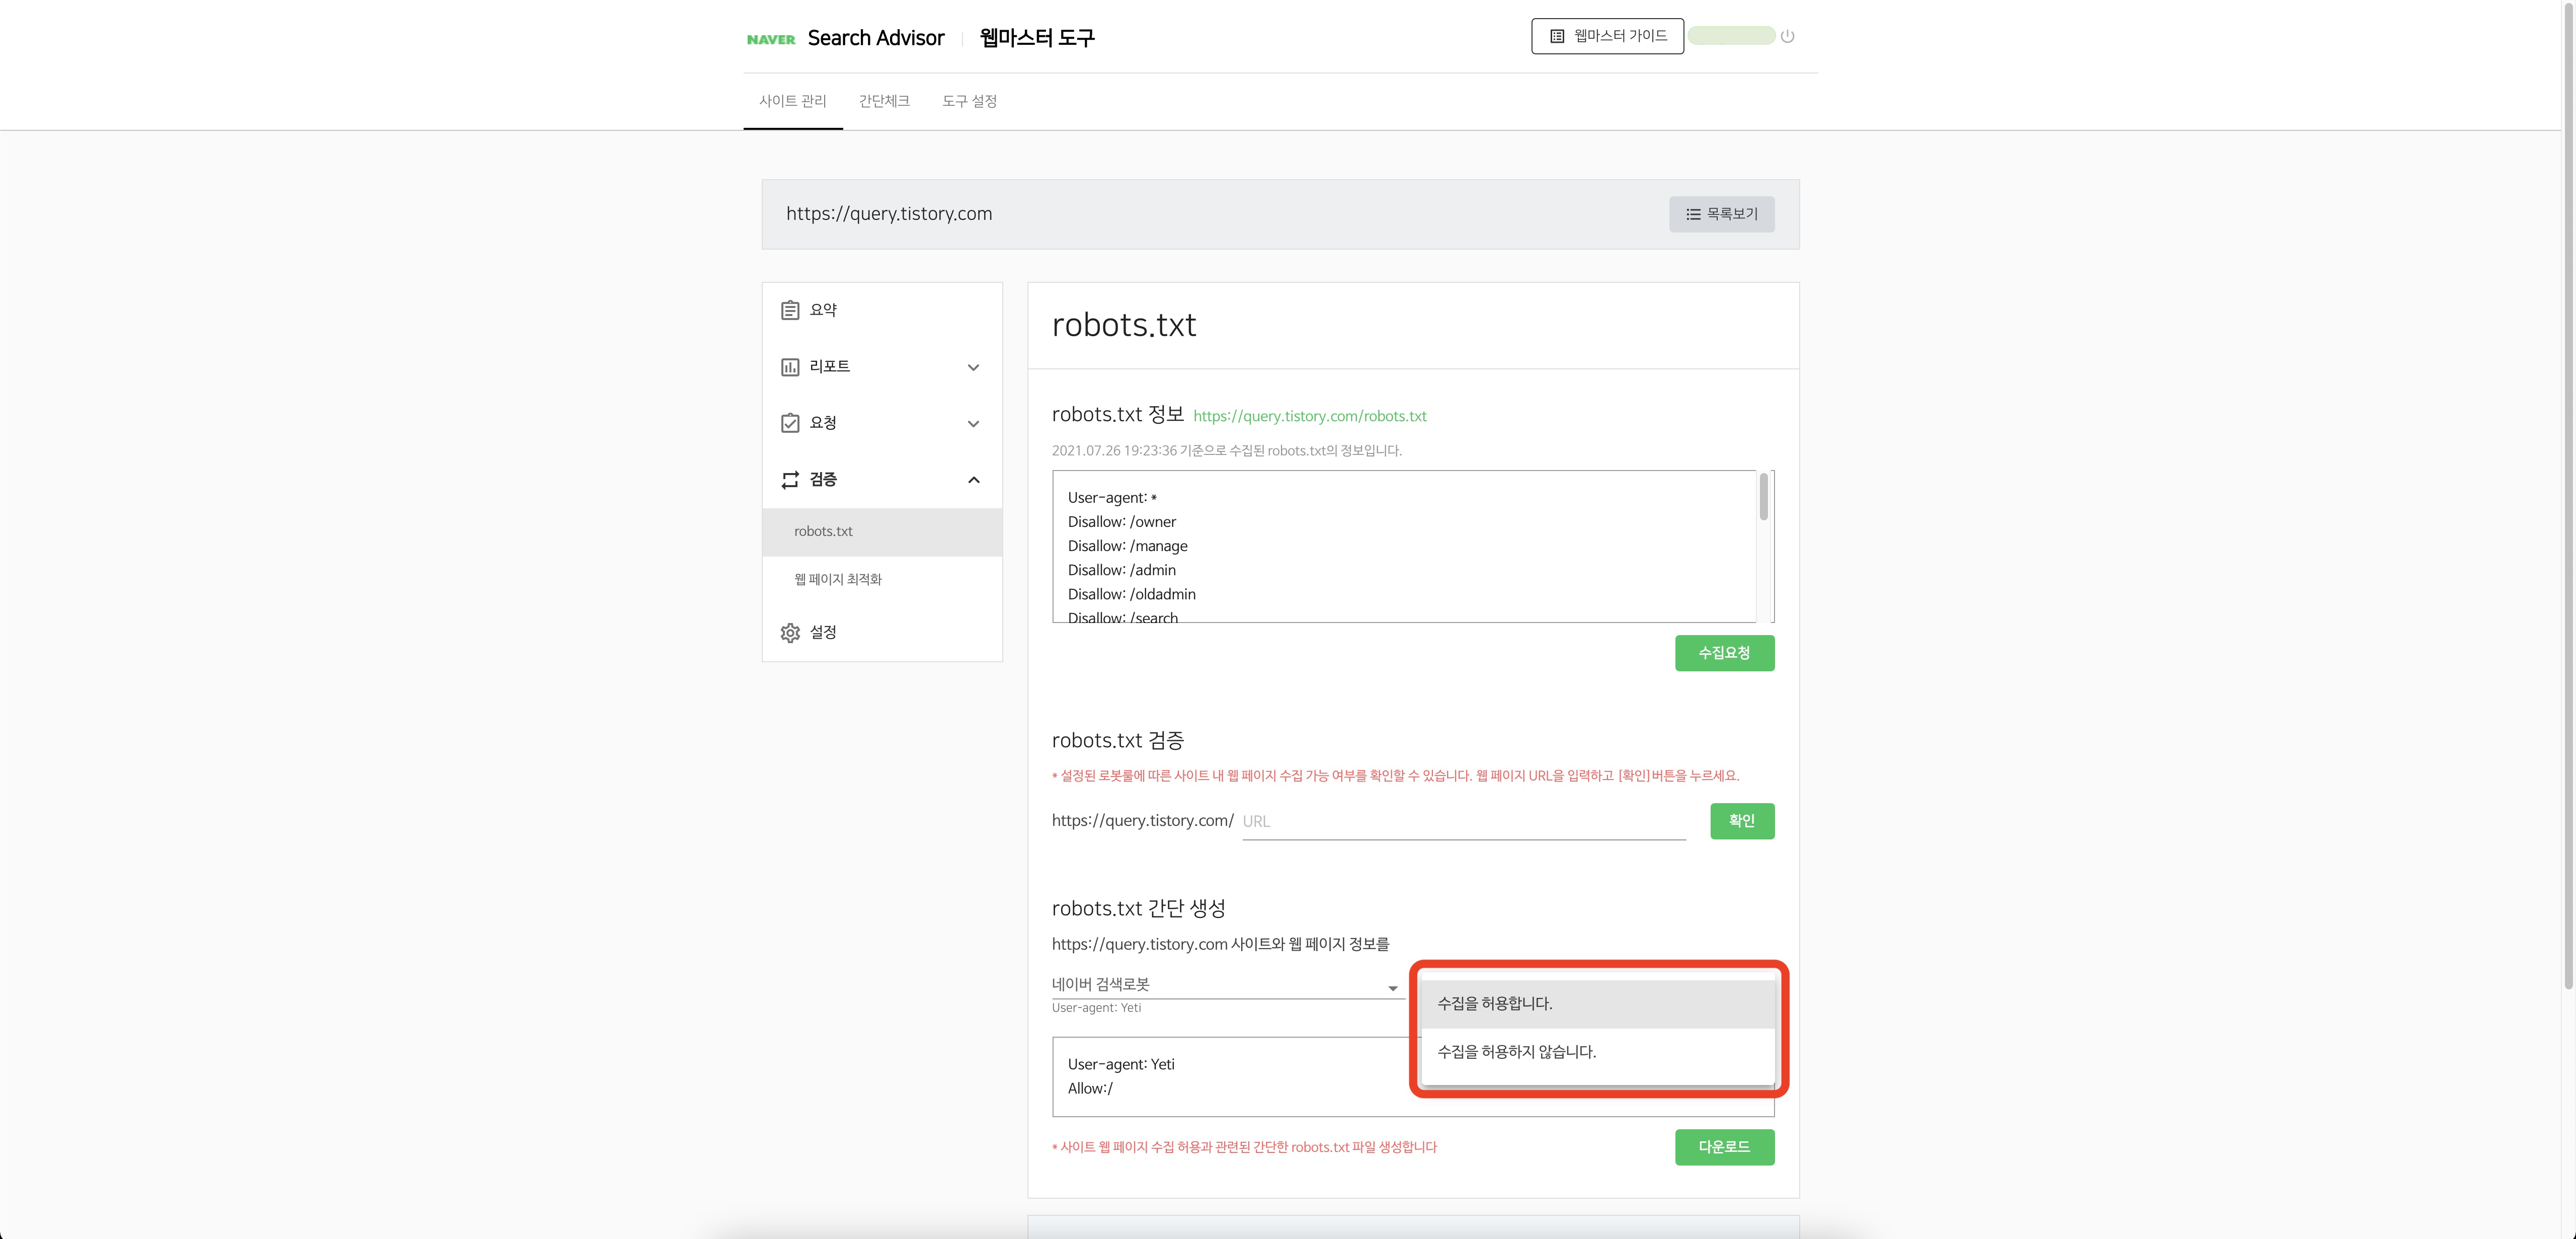Switch to the 사이트 관리 tab
This screenshot has height=1239, width=2576.
tap(792, 101)
